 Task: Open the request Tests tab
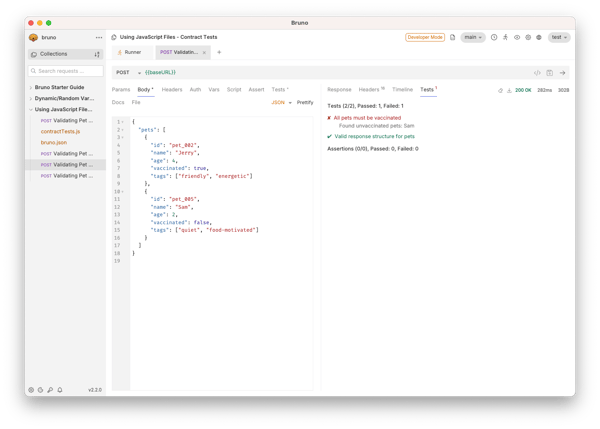click(x=280, y=90)
